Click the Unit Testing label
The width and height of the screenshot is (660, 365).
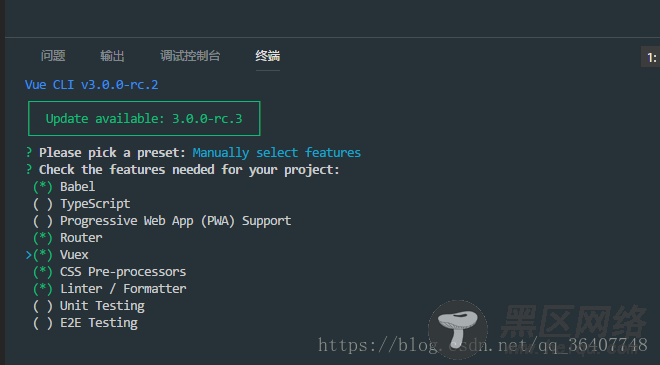(102, 306)
